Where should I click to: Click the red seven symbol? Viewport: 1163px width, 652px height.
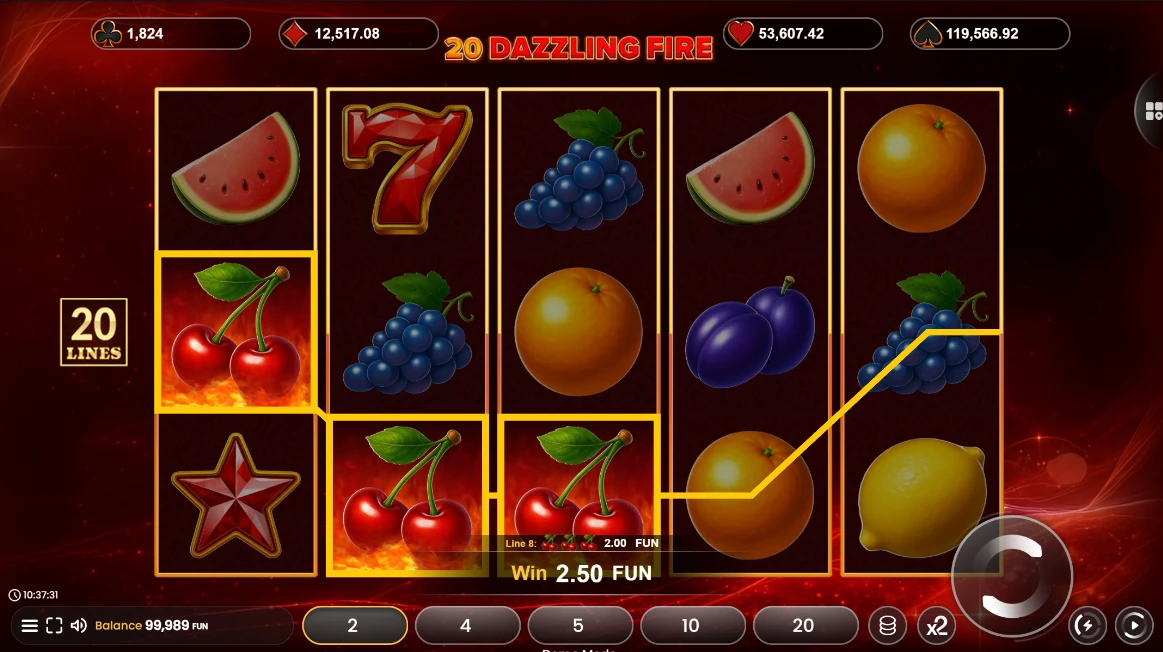pyautogui.click(x=406, y=168)
